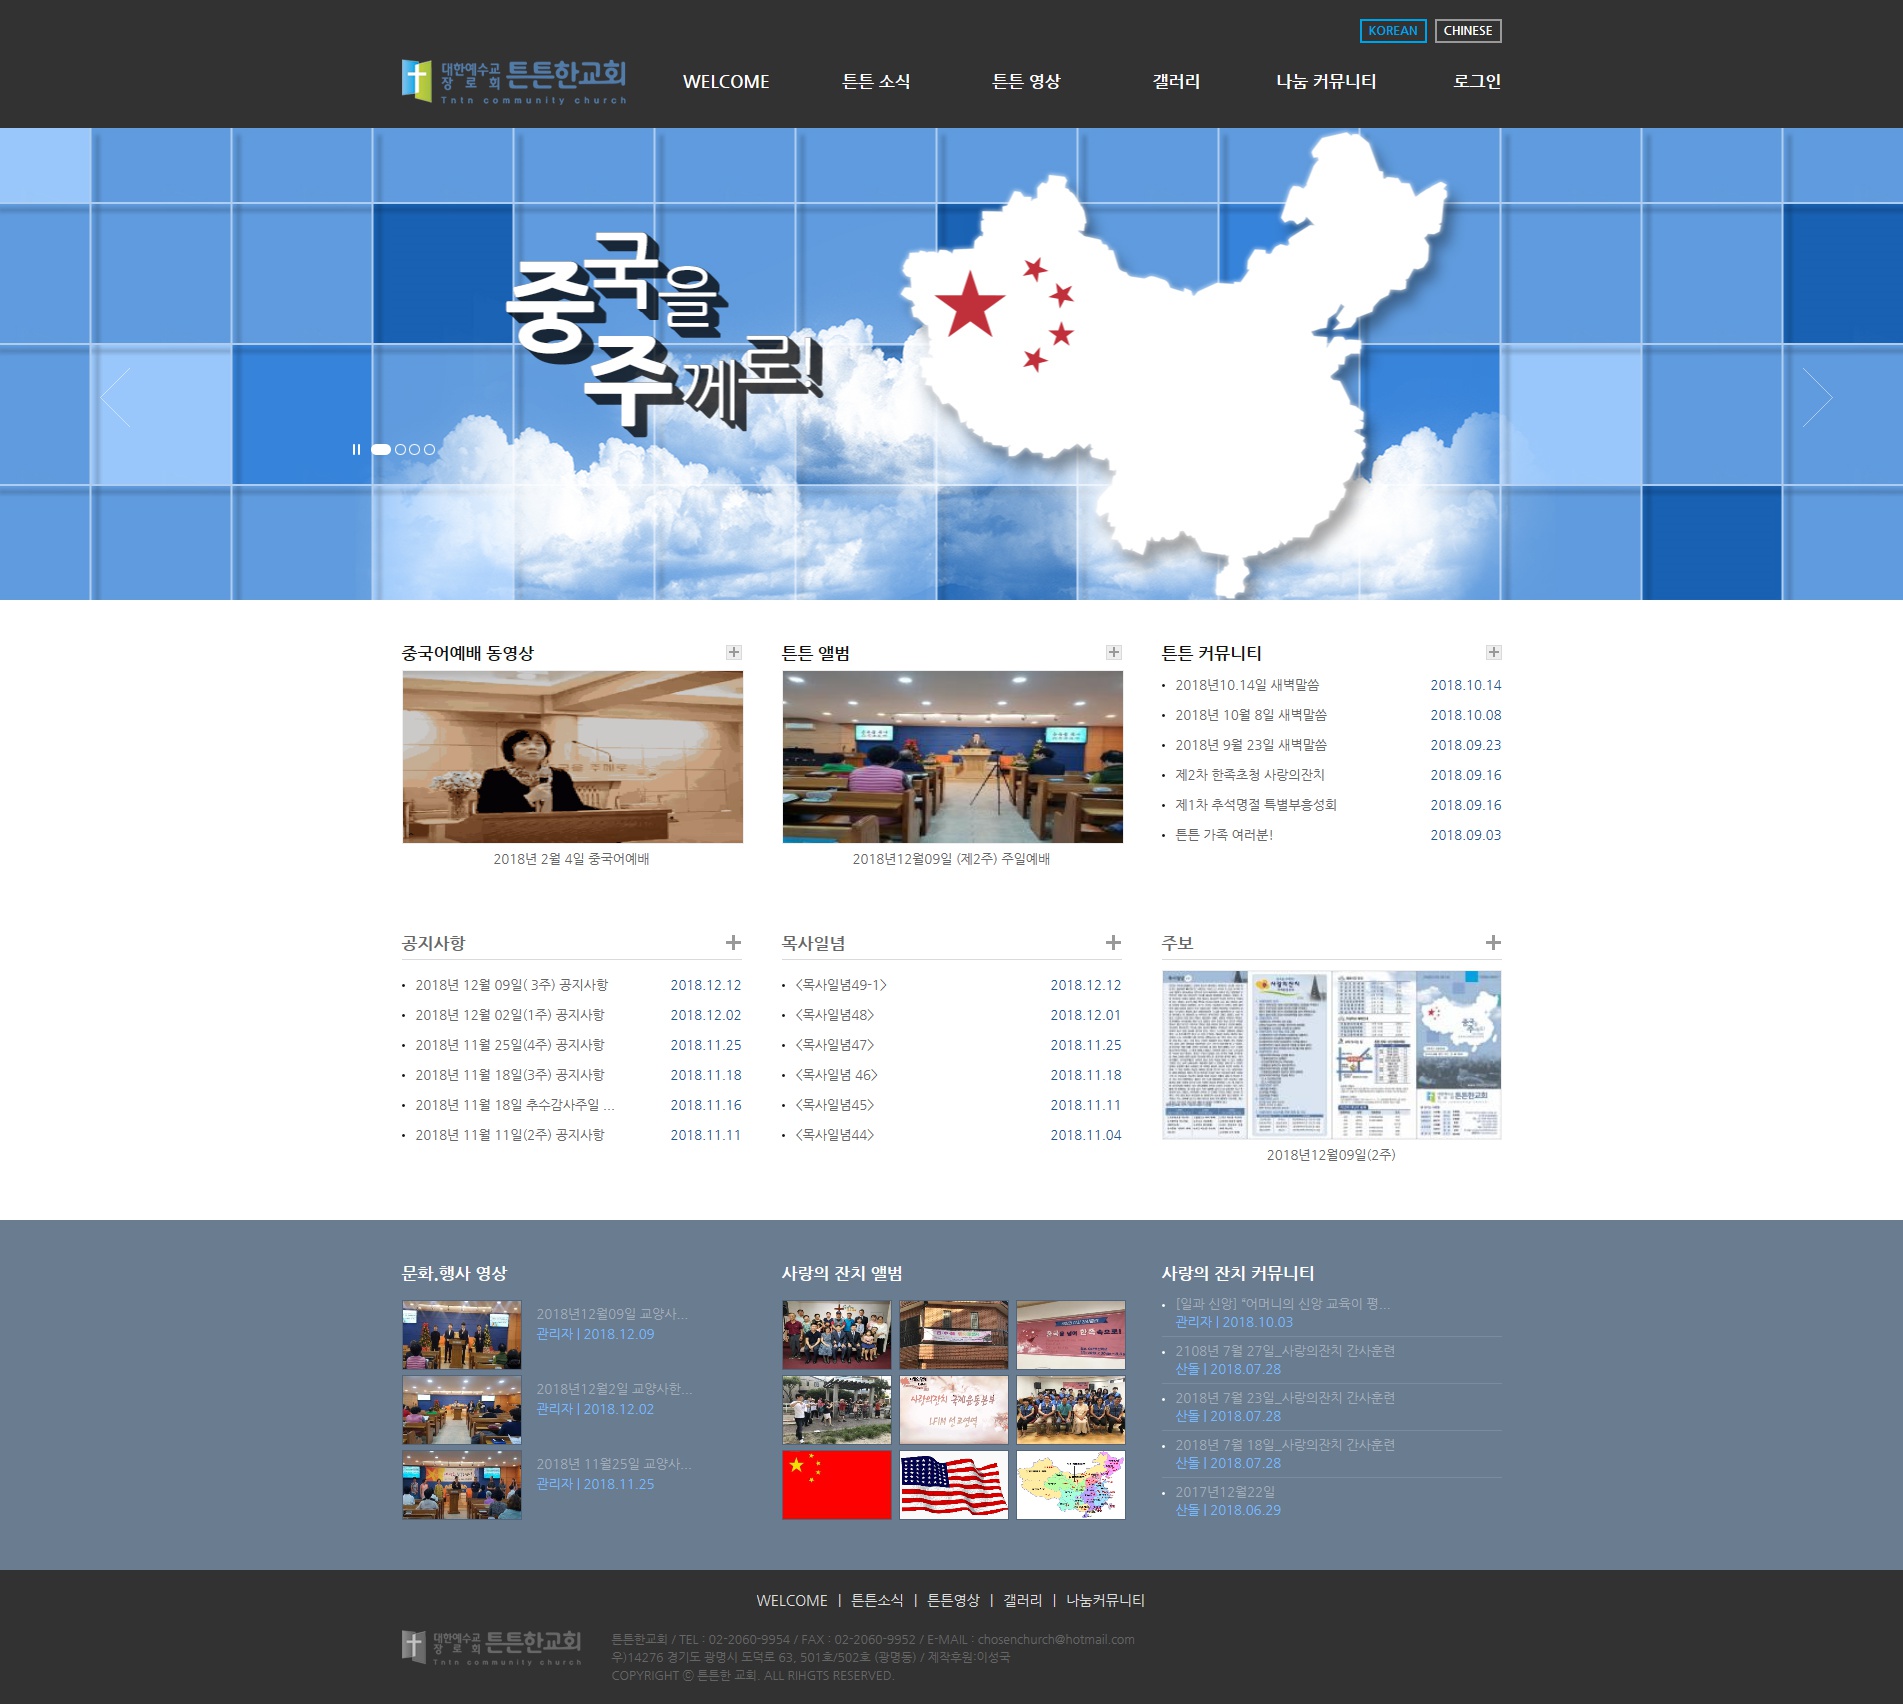Viewport: 1903px width, 1704px height.
Task: Click the 로그인 link
Action: 1476,82
